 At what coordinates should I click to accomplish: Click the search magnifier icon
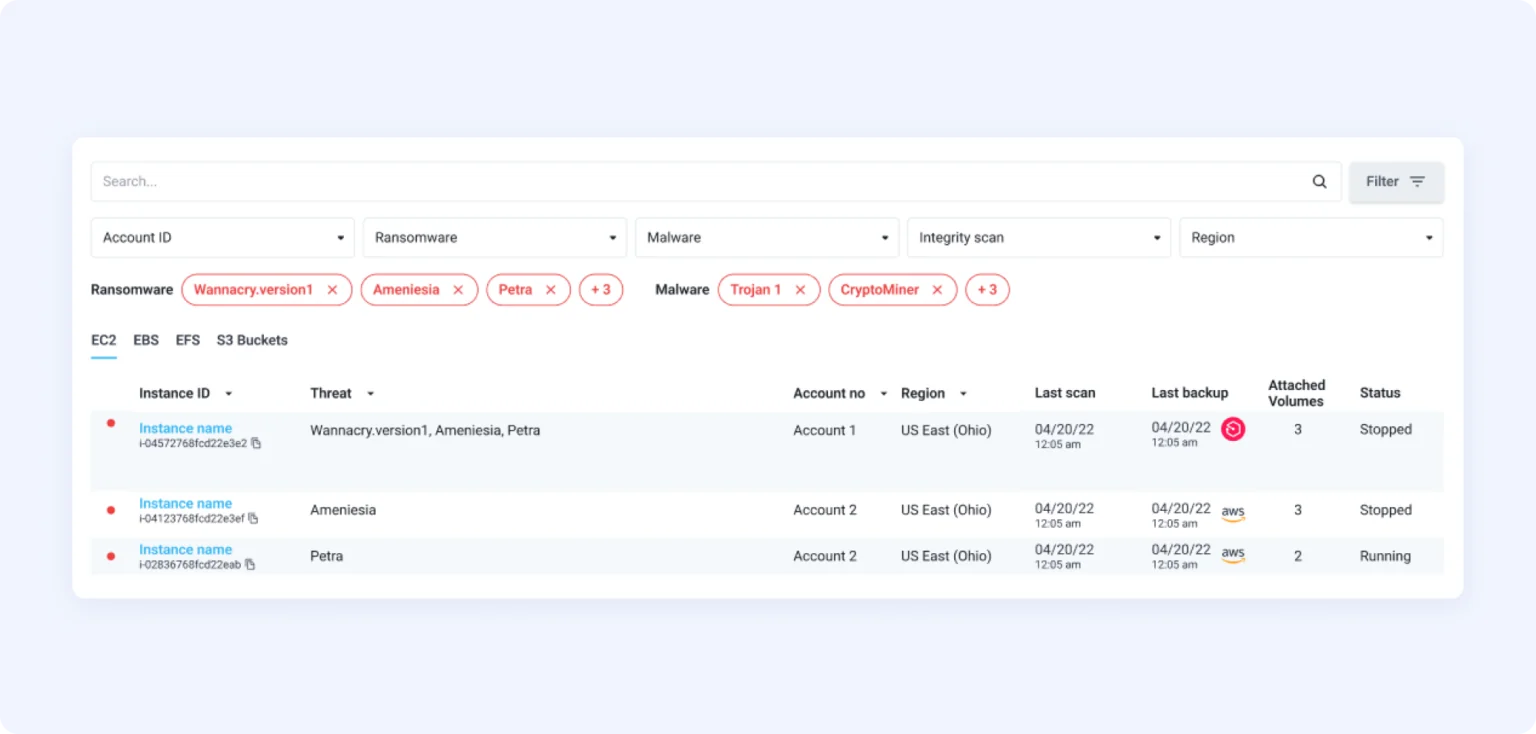point(1319,182)
